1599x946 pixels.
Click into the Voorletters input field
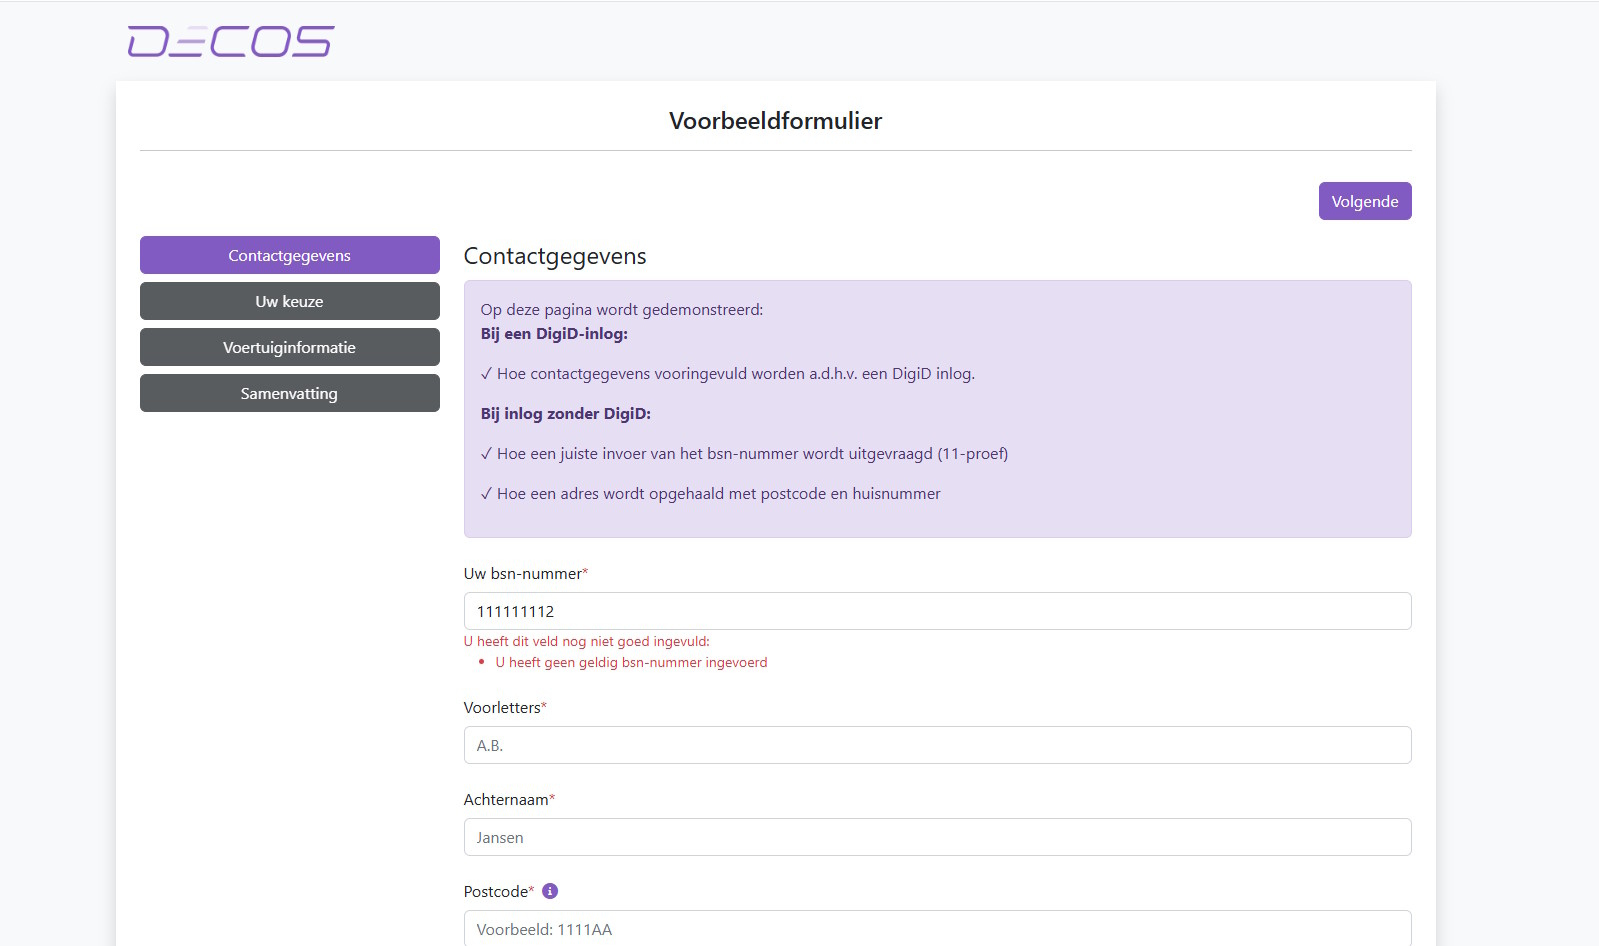[x=937, y=745]
